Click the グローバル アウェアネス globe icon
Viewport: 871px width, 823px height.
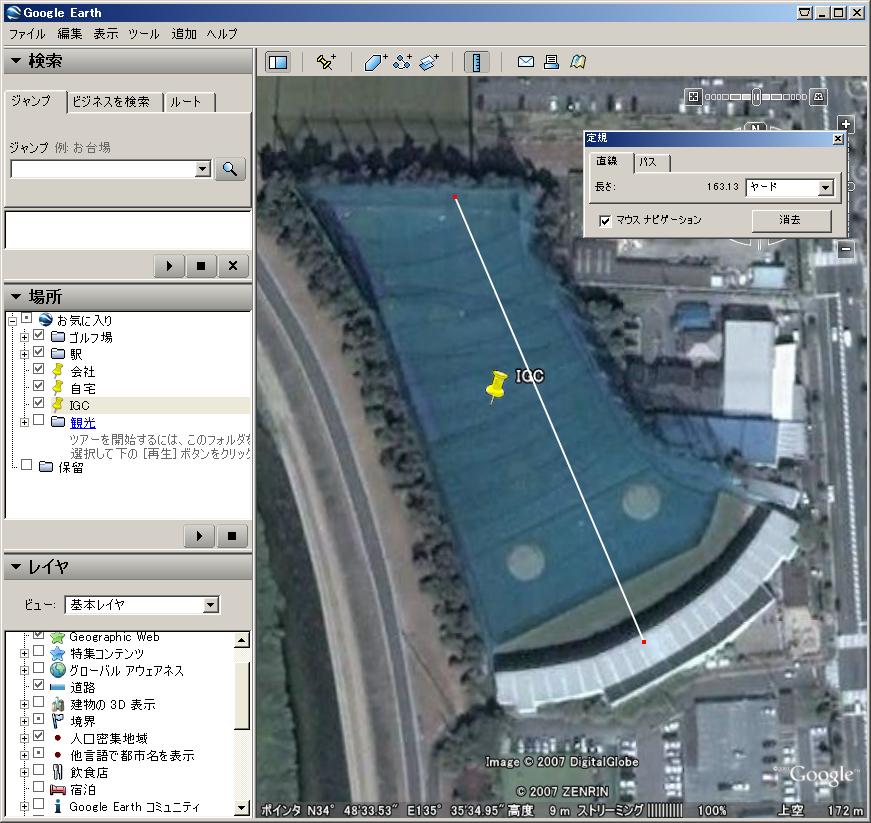(x=58, y=670)
